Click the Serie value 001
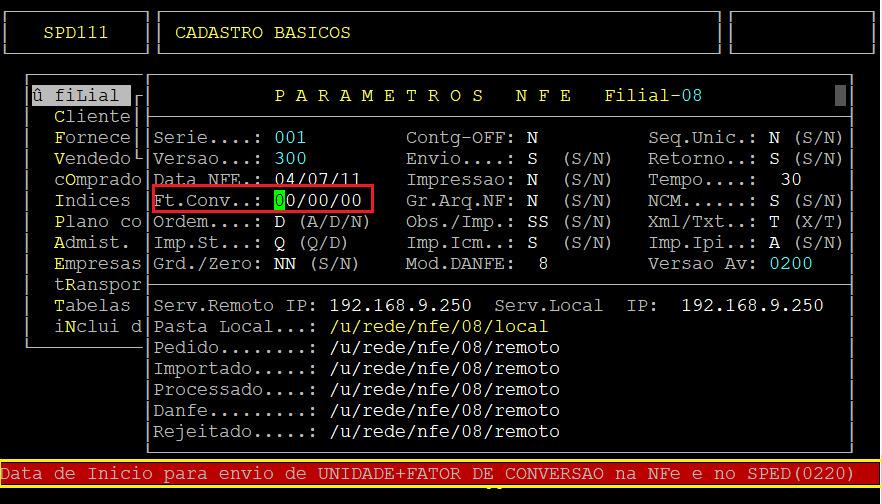This screenshot has width=882, height=504. [x=290, y=138]
